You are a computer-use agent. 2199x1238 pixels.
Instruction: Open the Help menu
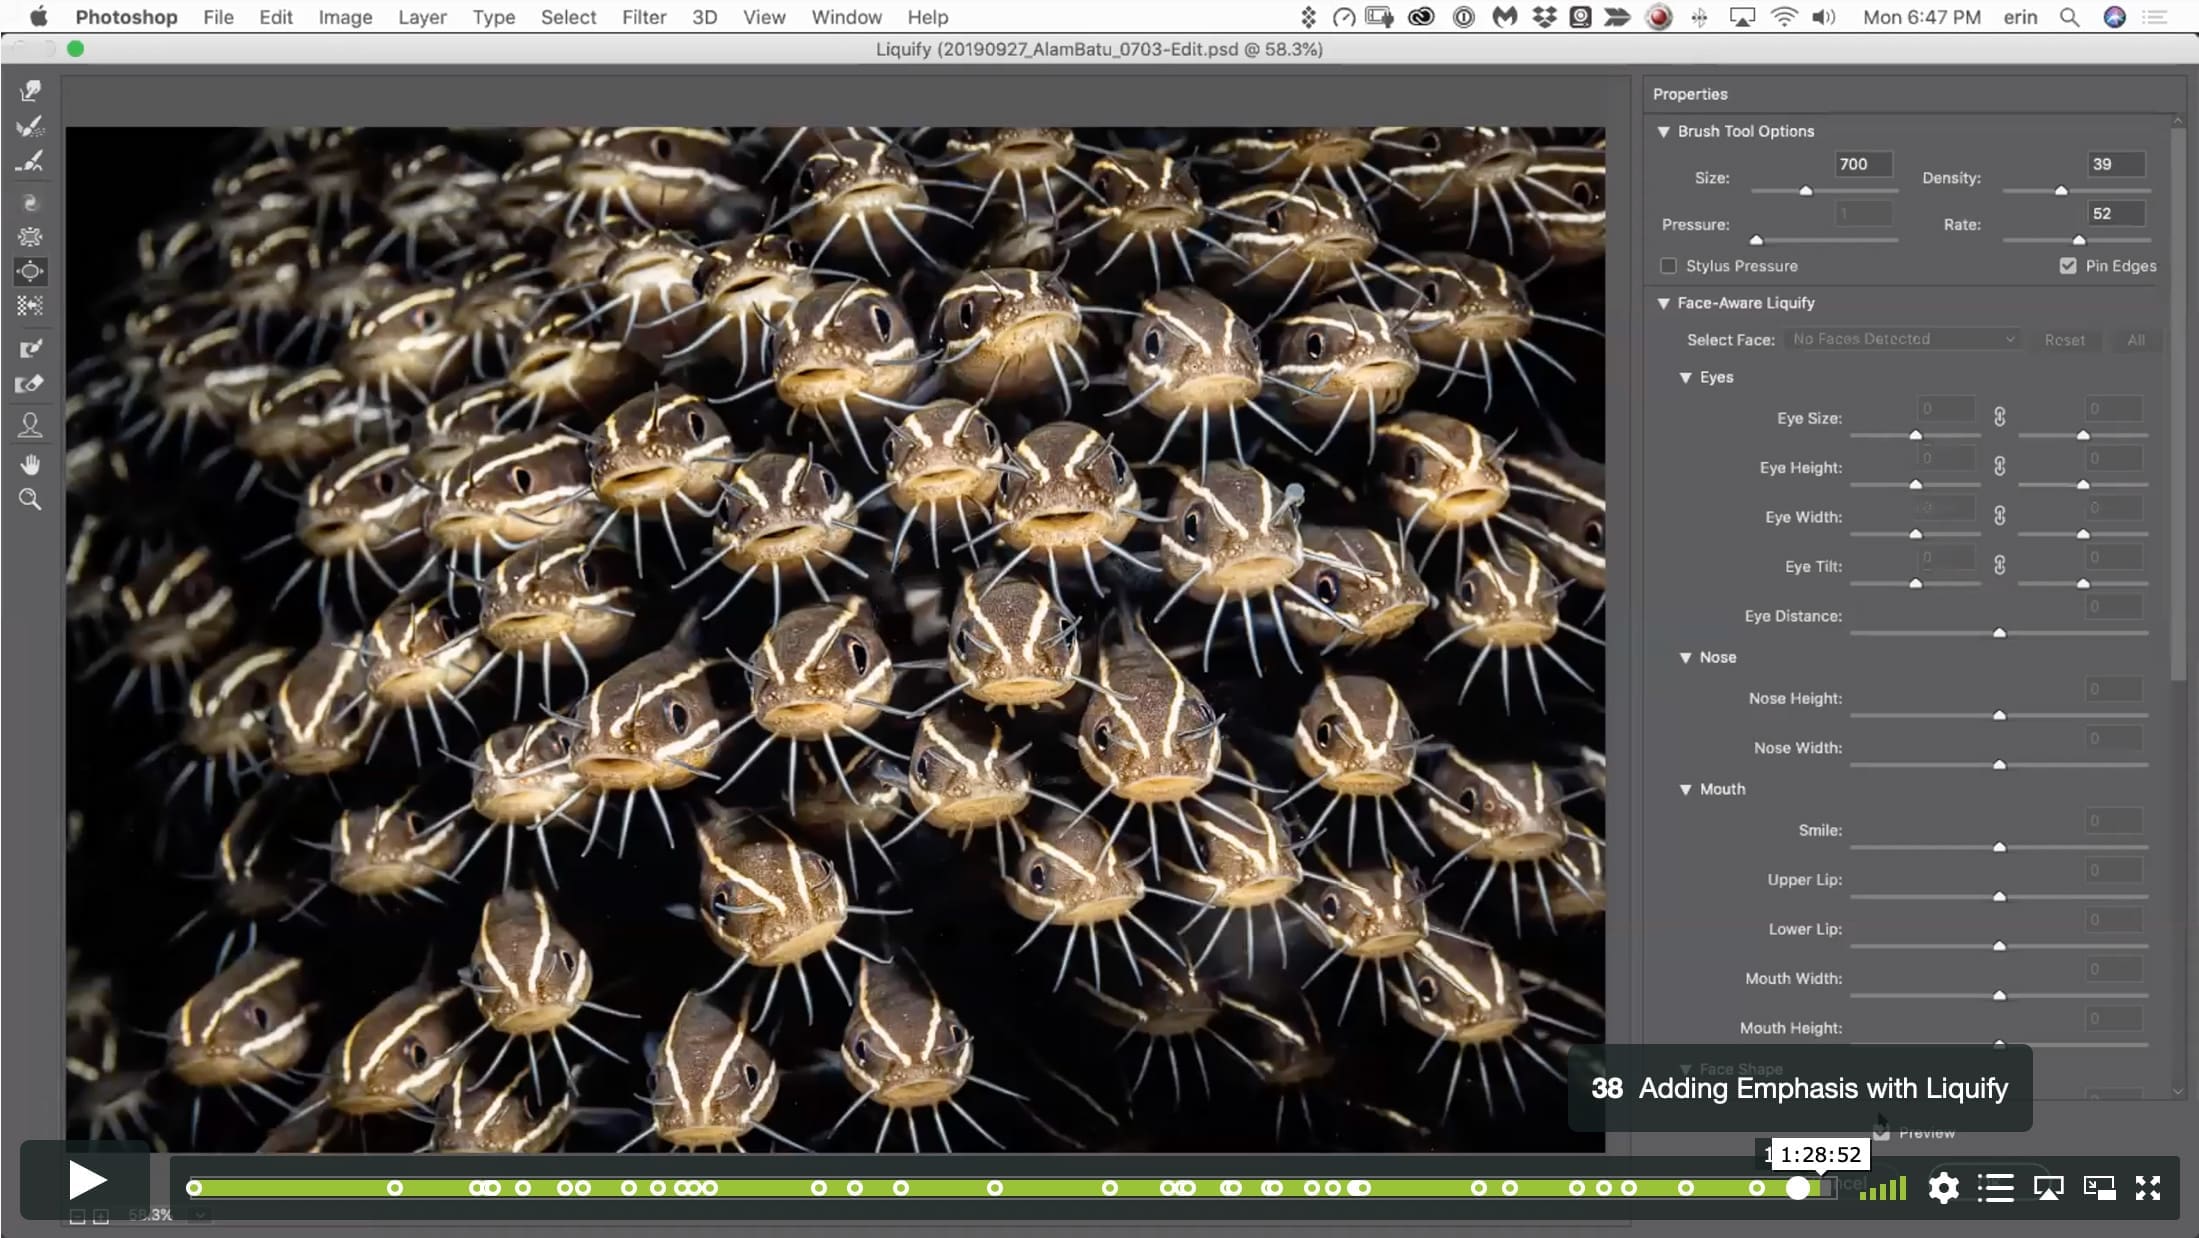tap(927, 17)
